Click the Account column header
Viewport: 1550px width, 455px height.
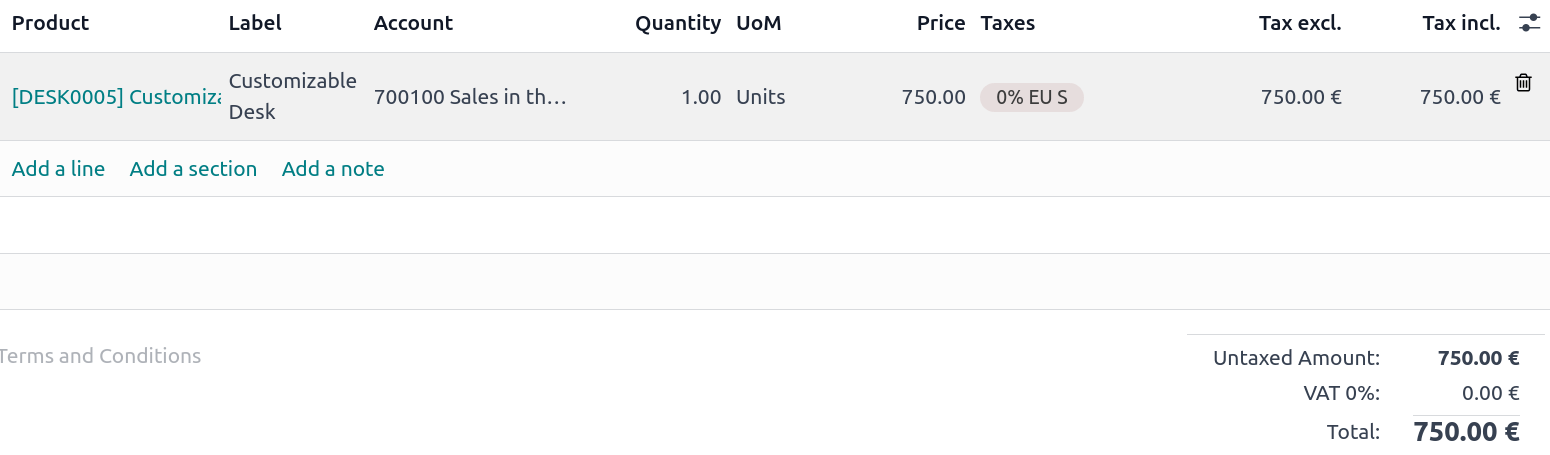[x=413, y=23]
